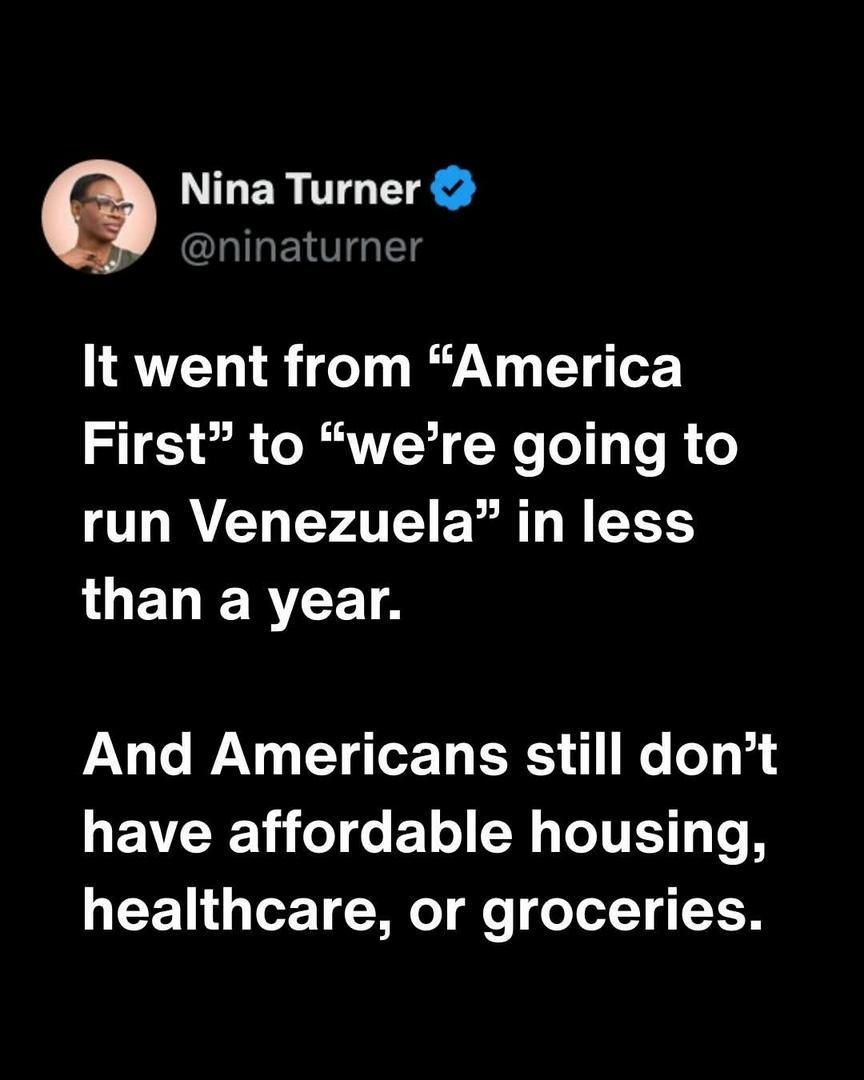This screenshot has width=864, height=1080.
Task: Click Nina Turner's profile picture
Action: coord(99,216)
